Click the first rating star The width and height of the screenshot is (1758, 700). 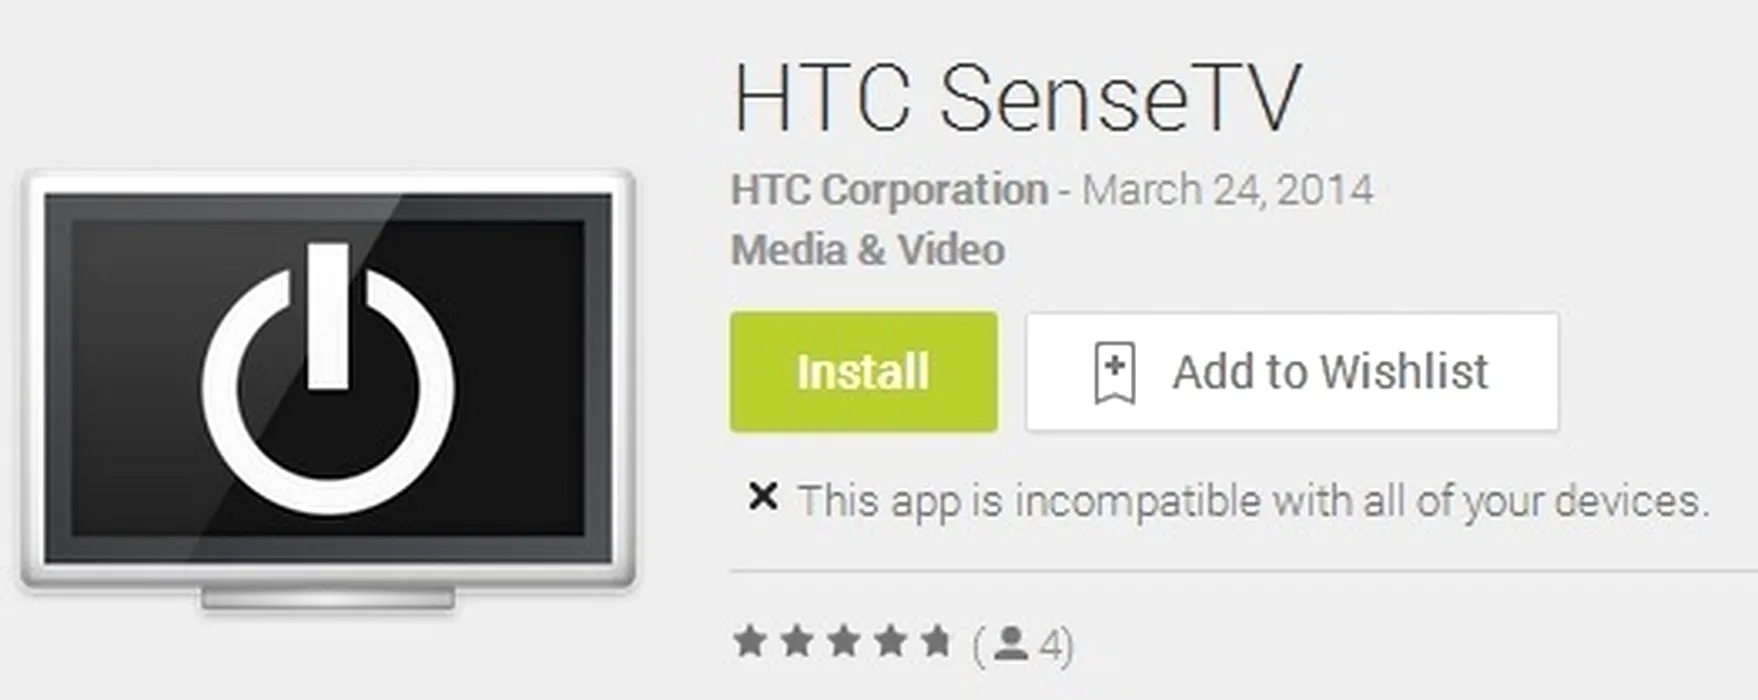click(x=750, y=641)
